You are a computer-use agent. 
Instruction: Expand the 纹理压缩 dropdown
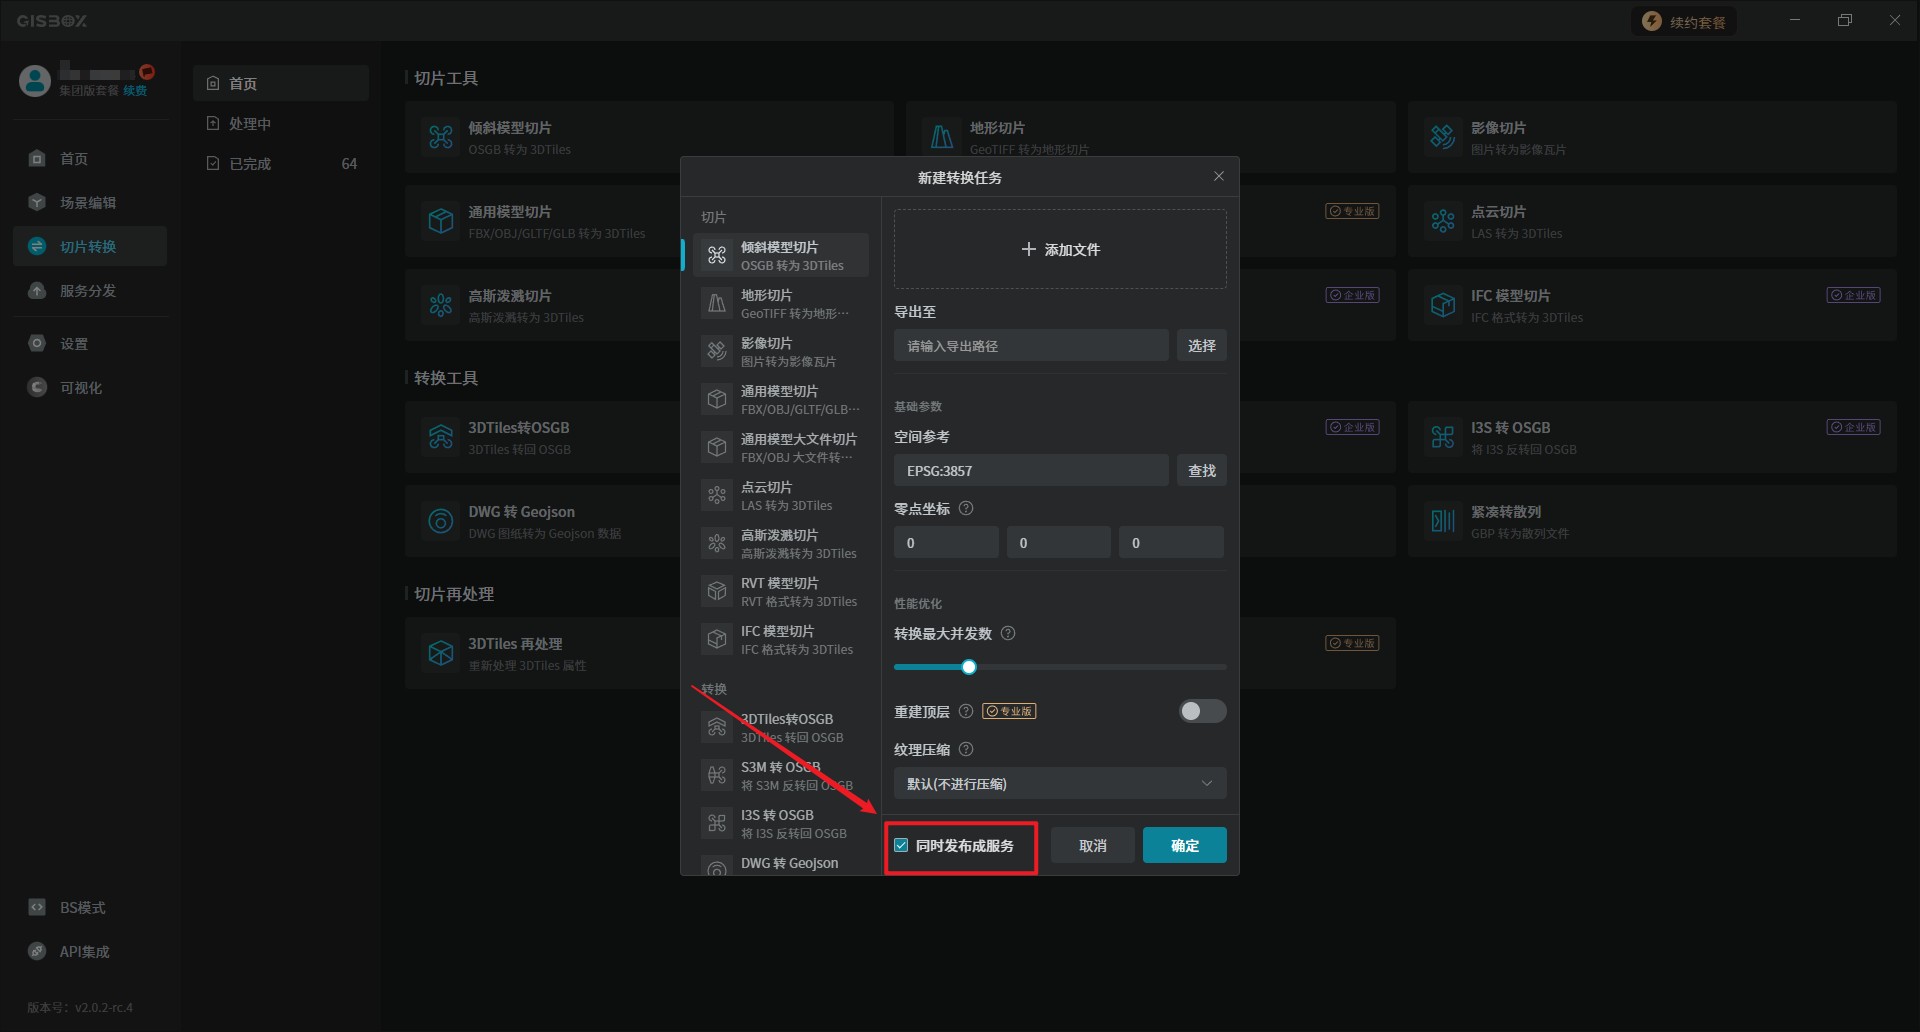(x=1059, y=784)
